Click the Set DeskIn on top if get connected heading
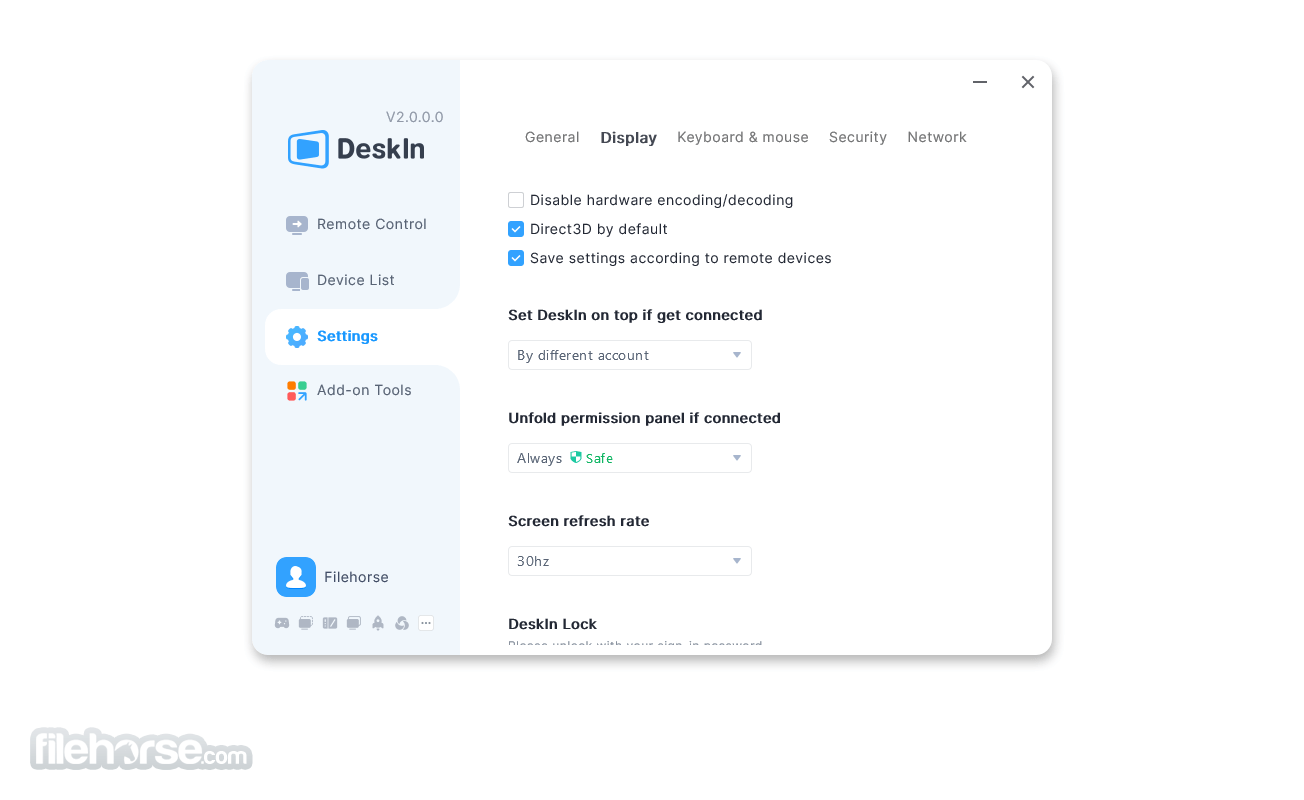 635,315
